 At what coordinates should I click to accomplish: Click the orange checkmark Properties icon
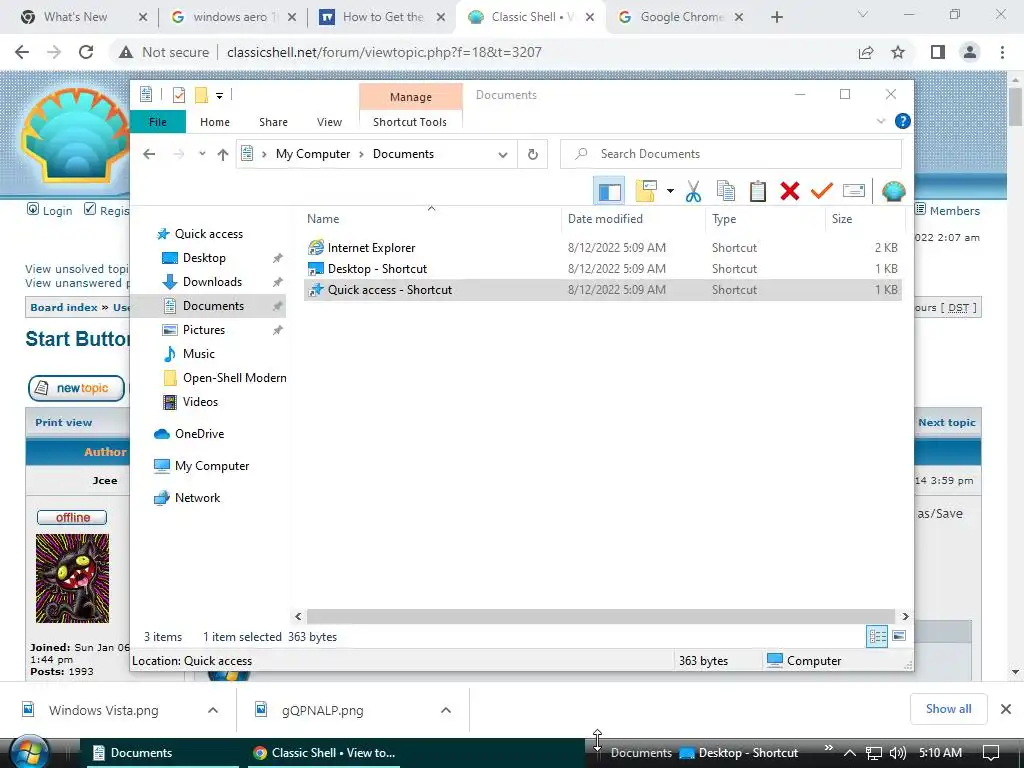click(822, 191)
